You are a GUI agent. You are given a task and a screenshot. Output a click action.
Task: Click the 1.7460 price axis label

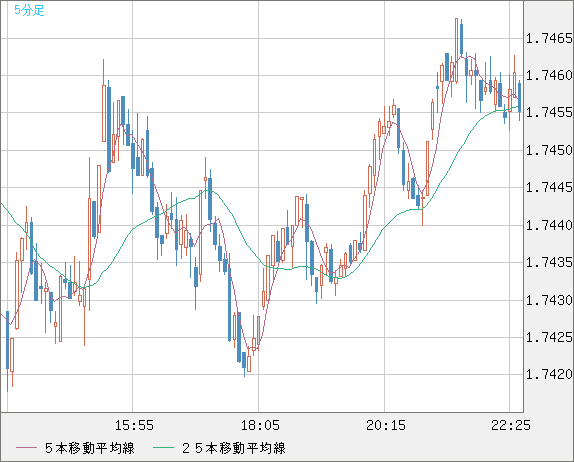(549, 75)
